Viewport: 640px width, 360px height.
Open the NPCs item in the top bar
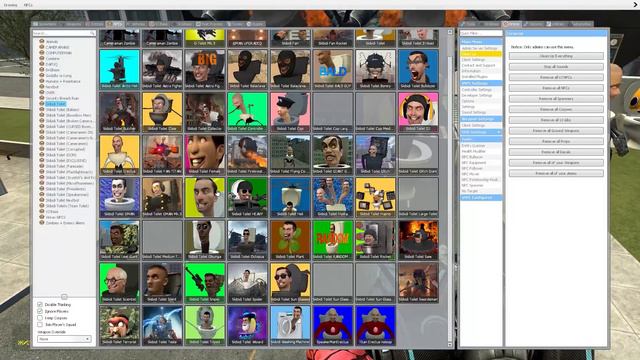point(28,5)
